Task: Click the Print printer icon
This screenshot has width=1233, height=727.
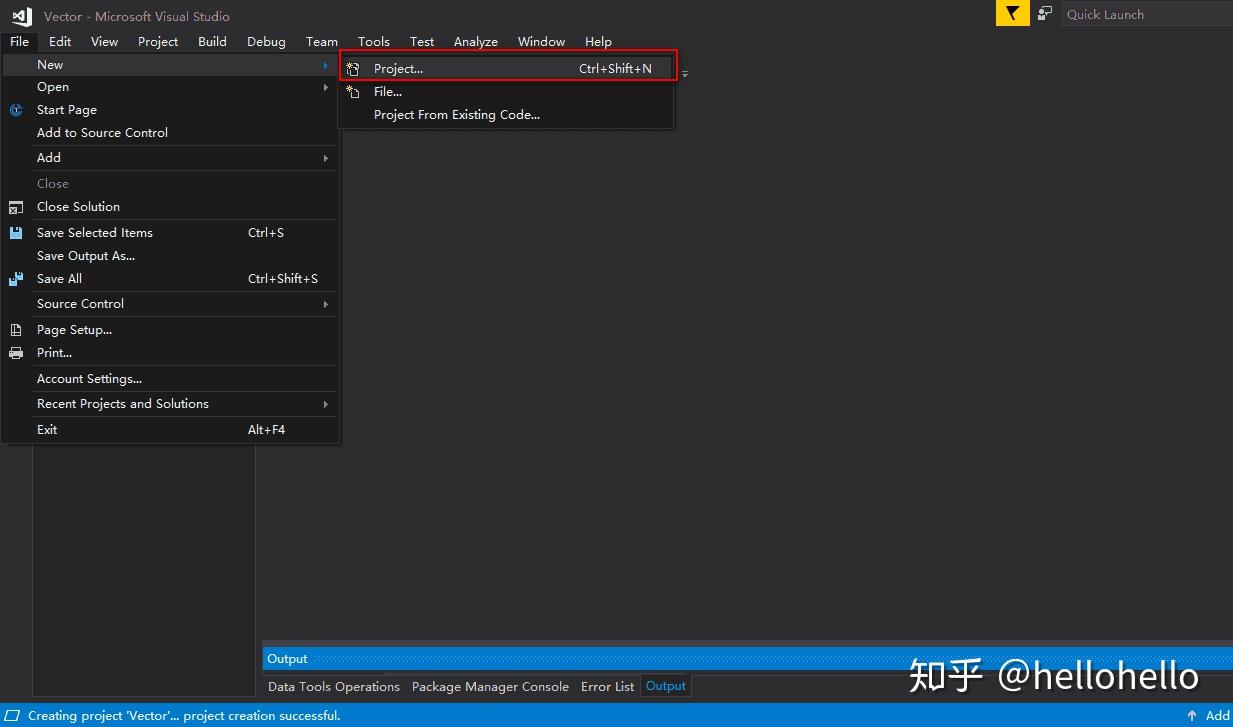Action: (16, 353)
